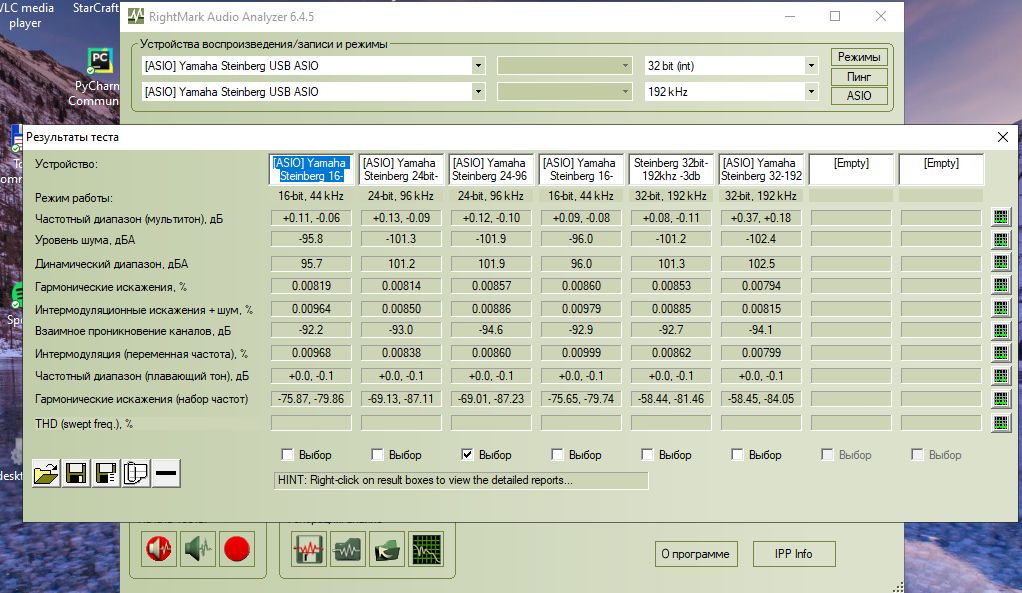Open the 32 bit (int) bit-depth dropdown
The image size is (1022, 593).
click(x=811, y=66)
